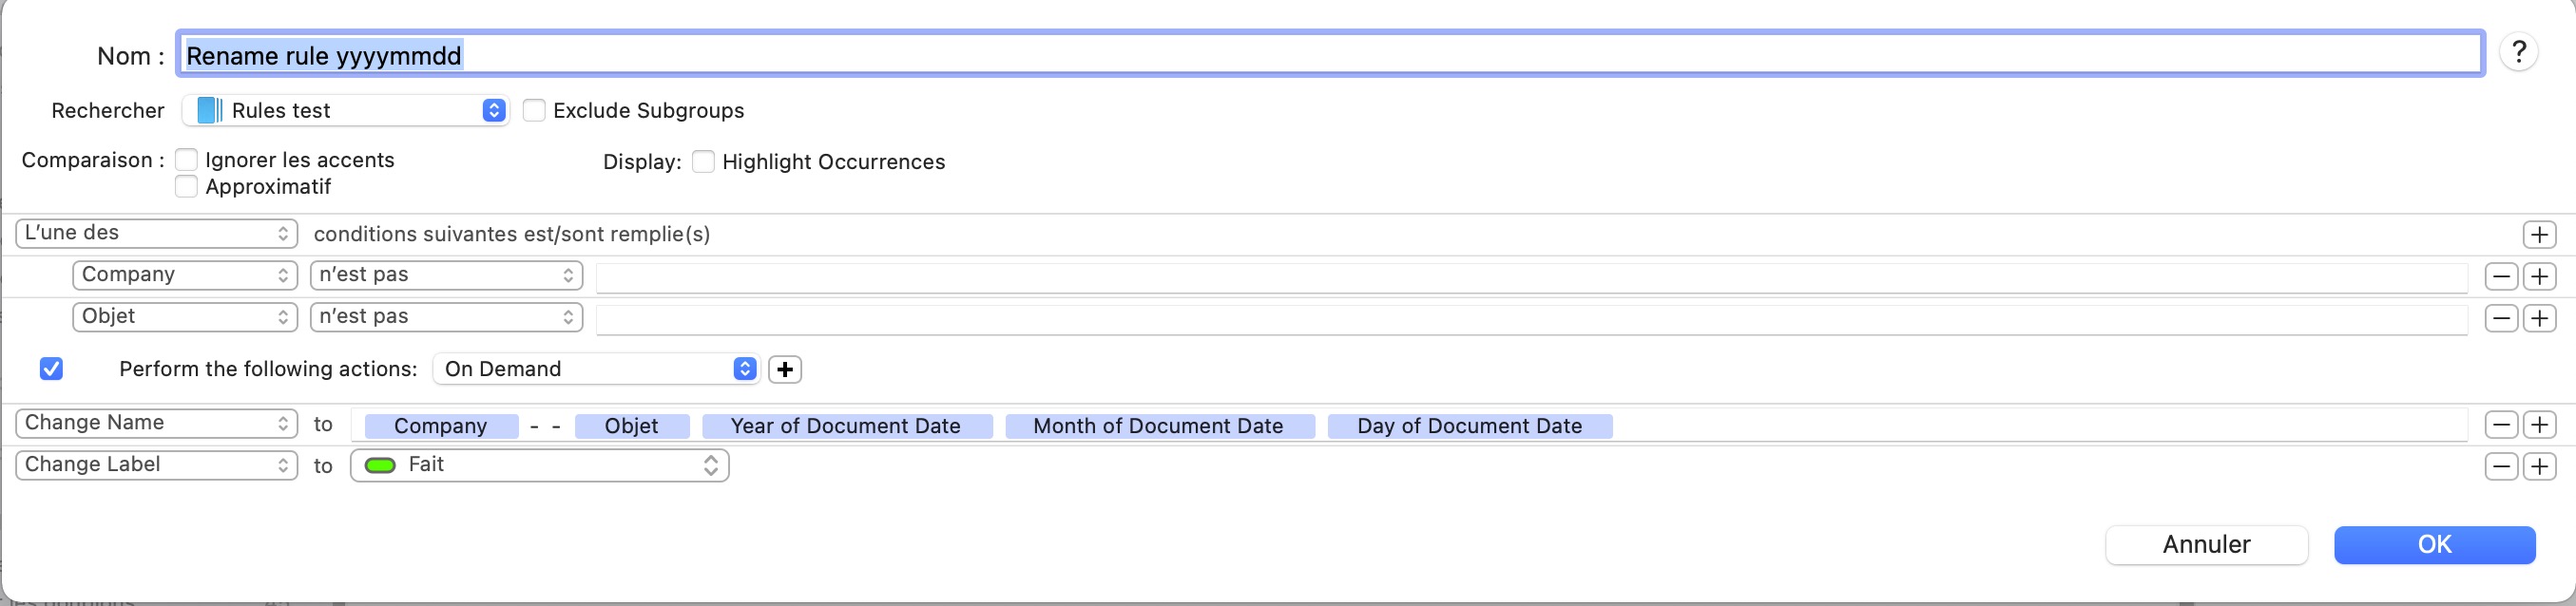Open the L'une des dropdown
This screenshot has width=2576, height=606.
tap(157, 233)
